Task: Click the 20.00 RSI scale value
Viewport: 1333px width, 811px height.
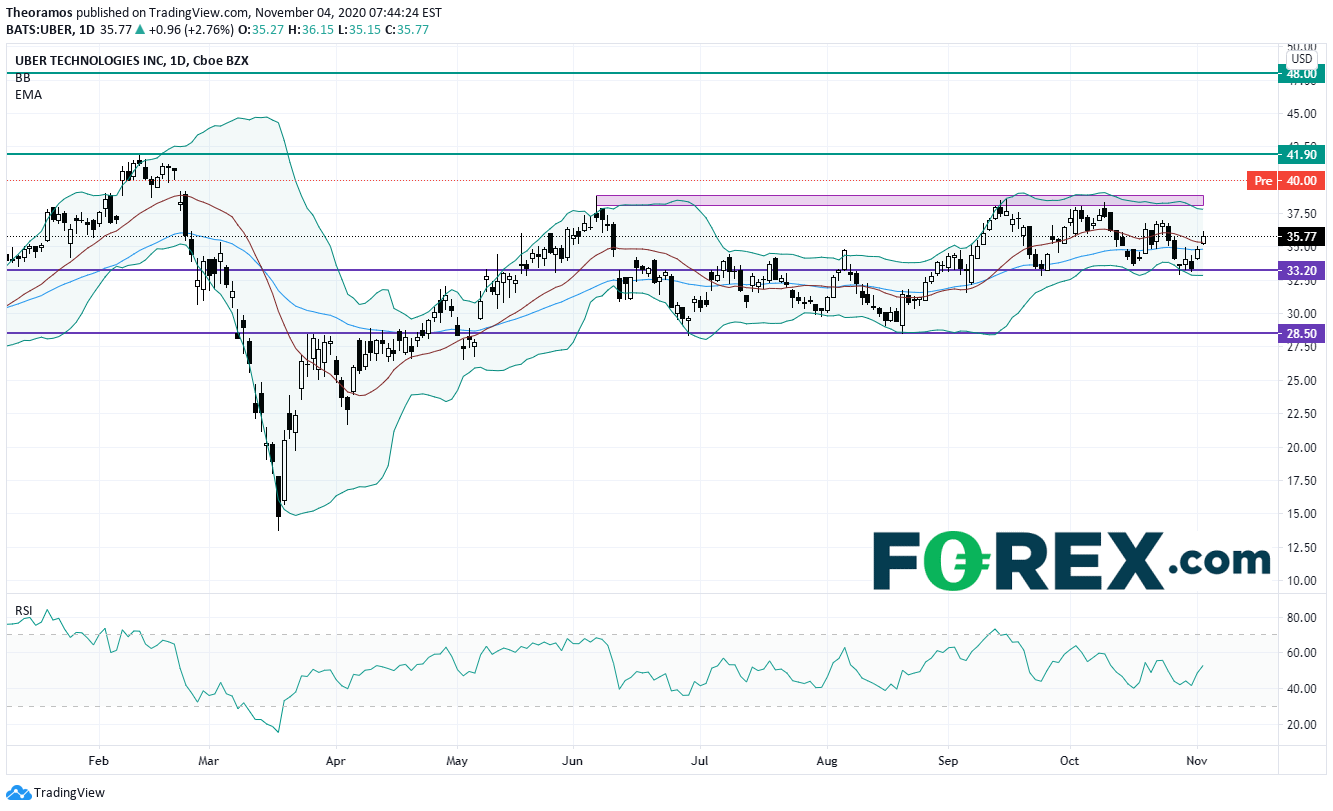Action: click(x=1302, y=724)
